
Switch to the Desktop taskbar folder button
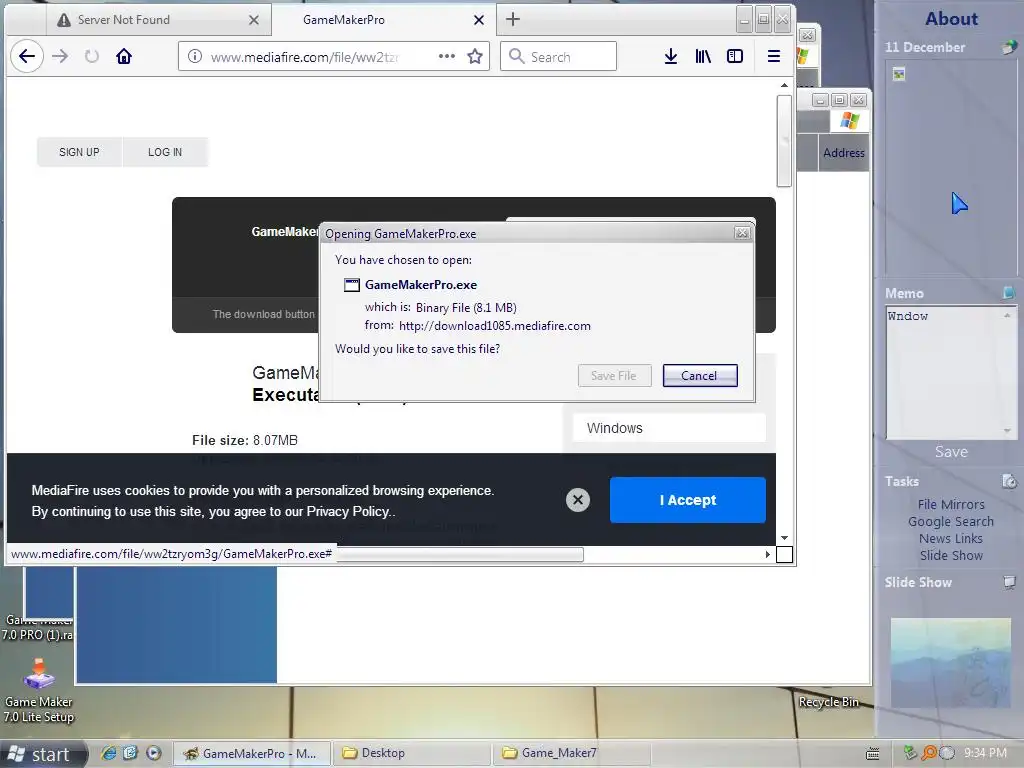412,754
